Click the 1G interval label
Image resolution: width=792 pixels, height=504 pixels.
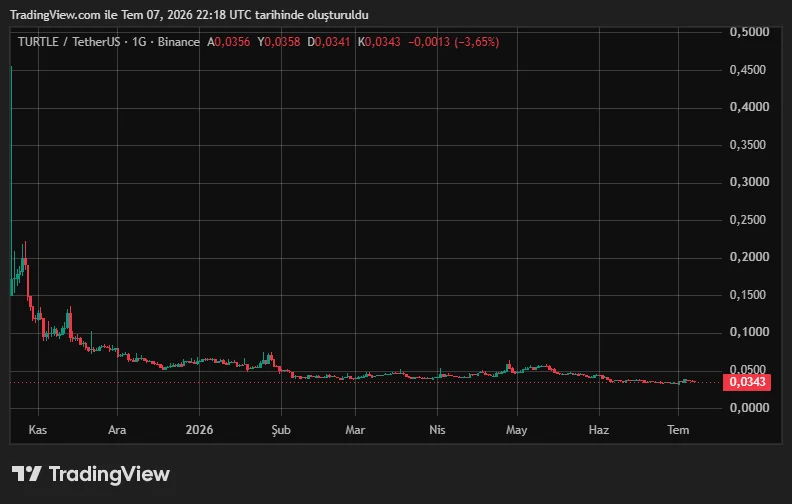tap(139, 42)
